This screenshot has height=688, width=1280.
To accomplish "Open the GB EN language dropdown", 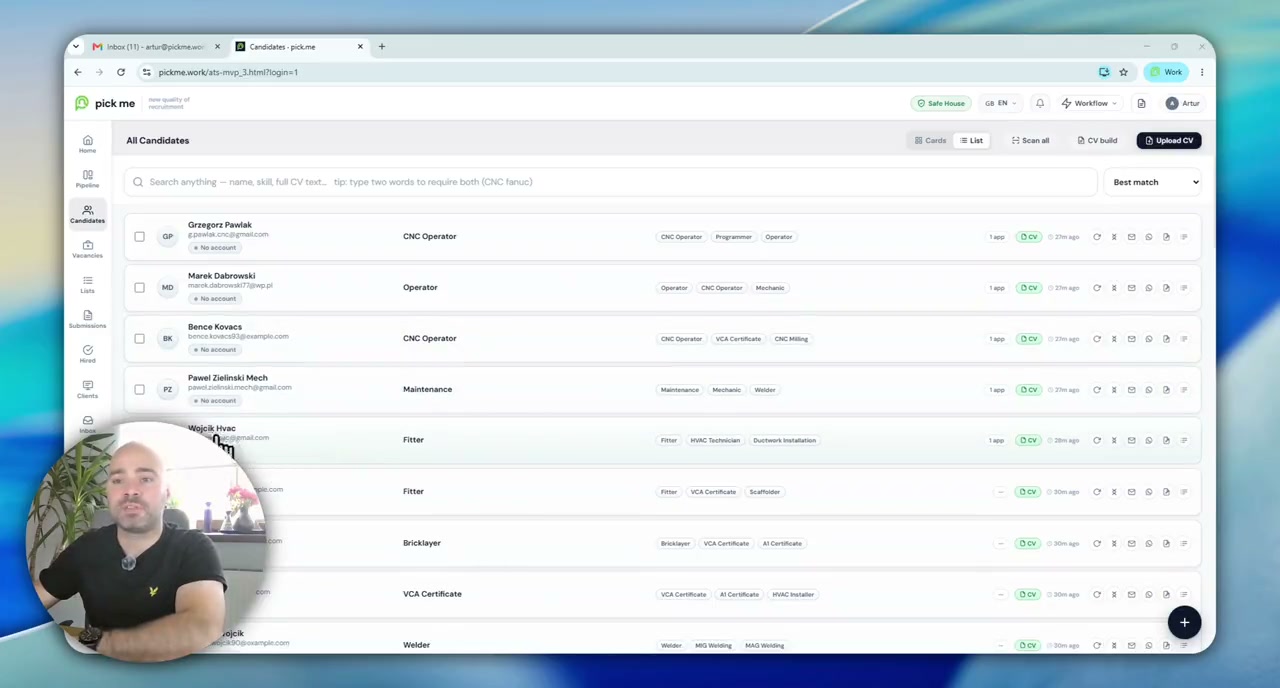I will pyautogui.click(x=1000, y=103).
